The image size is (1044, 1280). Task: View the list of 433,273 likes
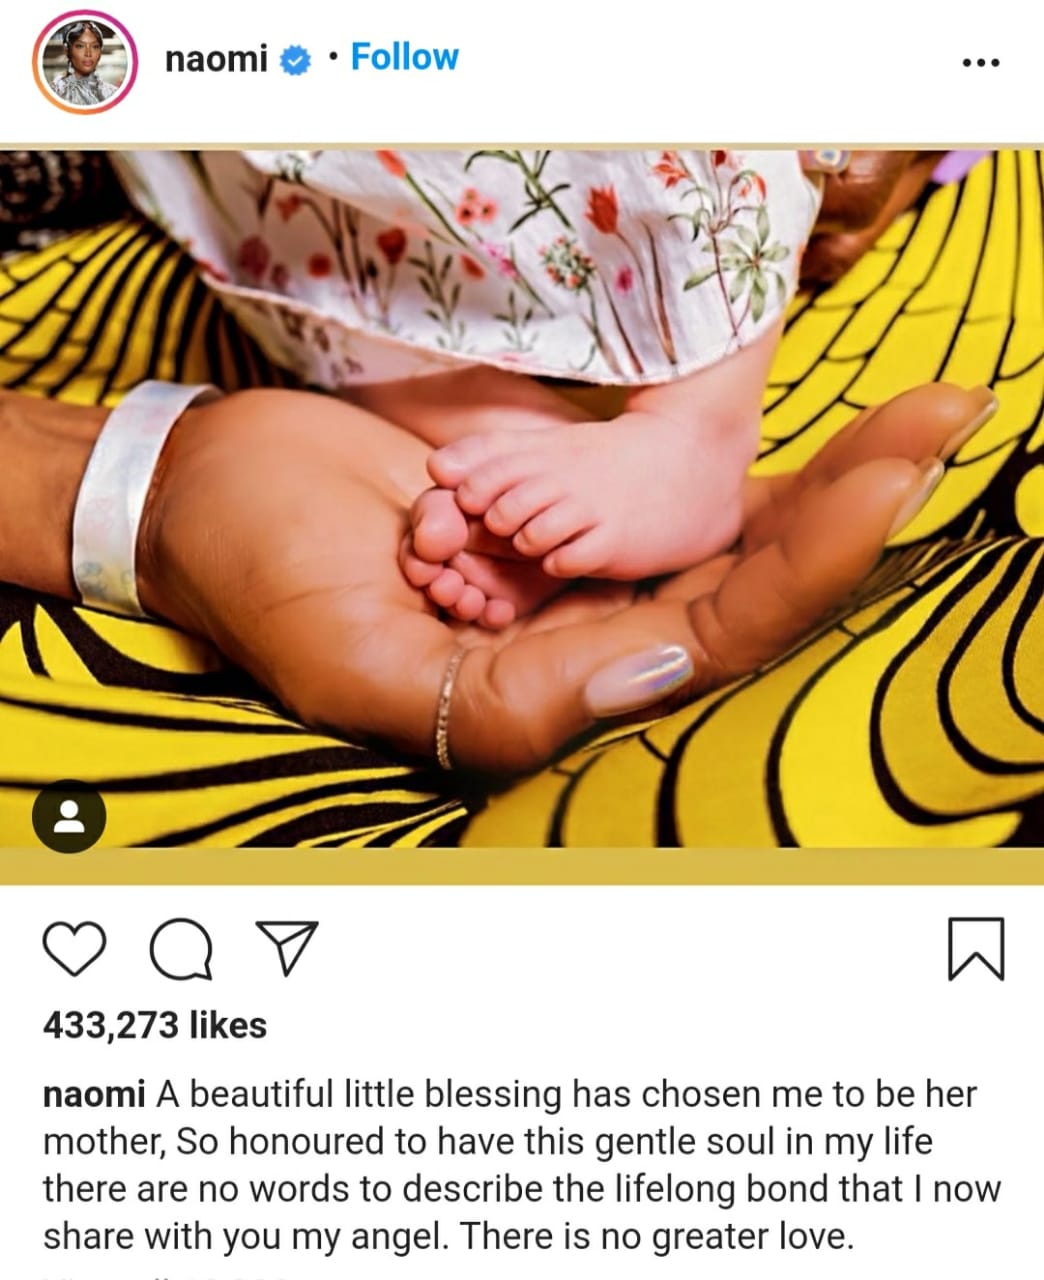(155, 1025)
